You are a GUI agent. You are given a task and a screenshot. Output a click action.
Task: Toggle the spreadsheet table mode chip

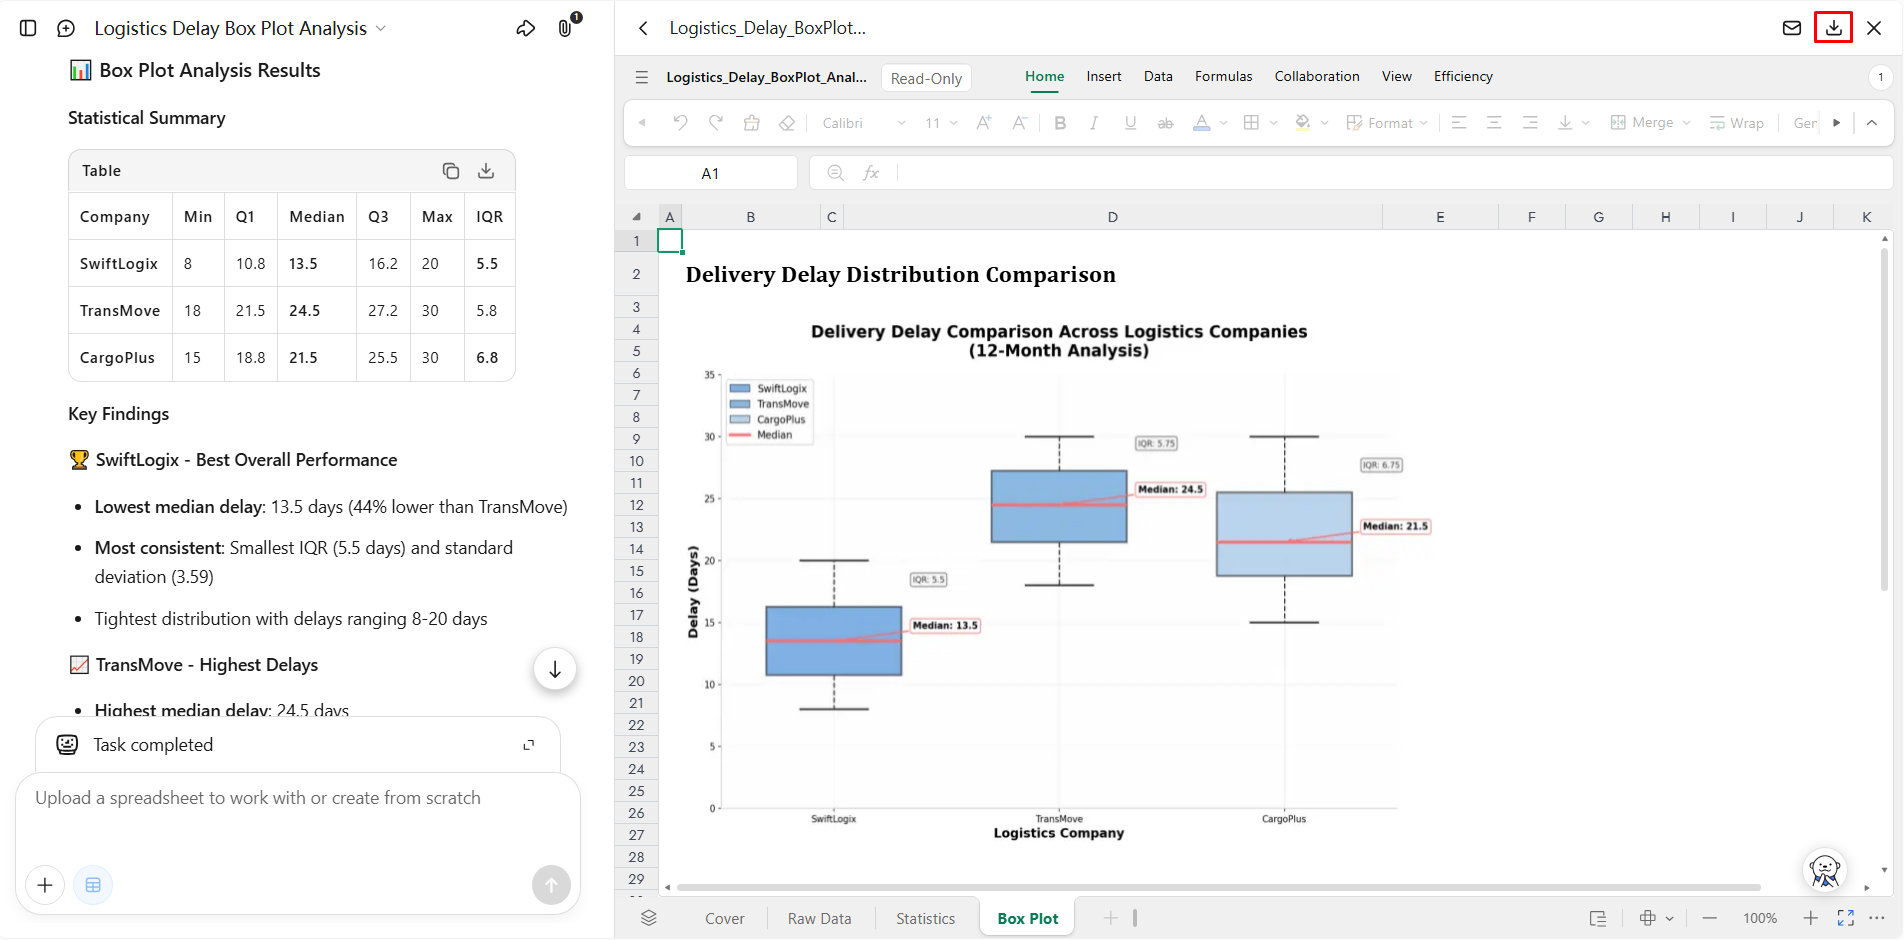coord(93,885)
